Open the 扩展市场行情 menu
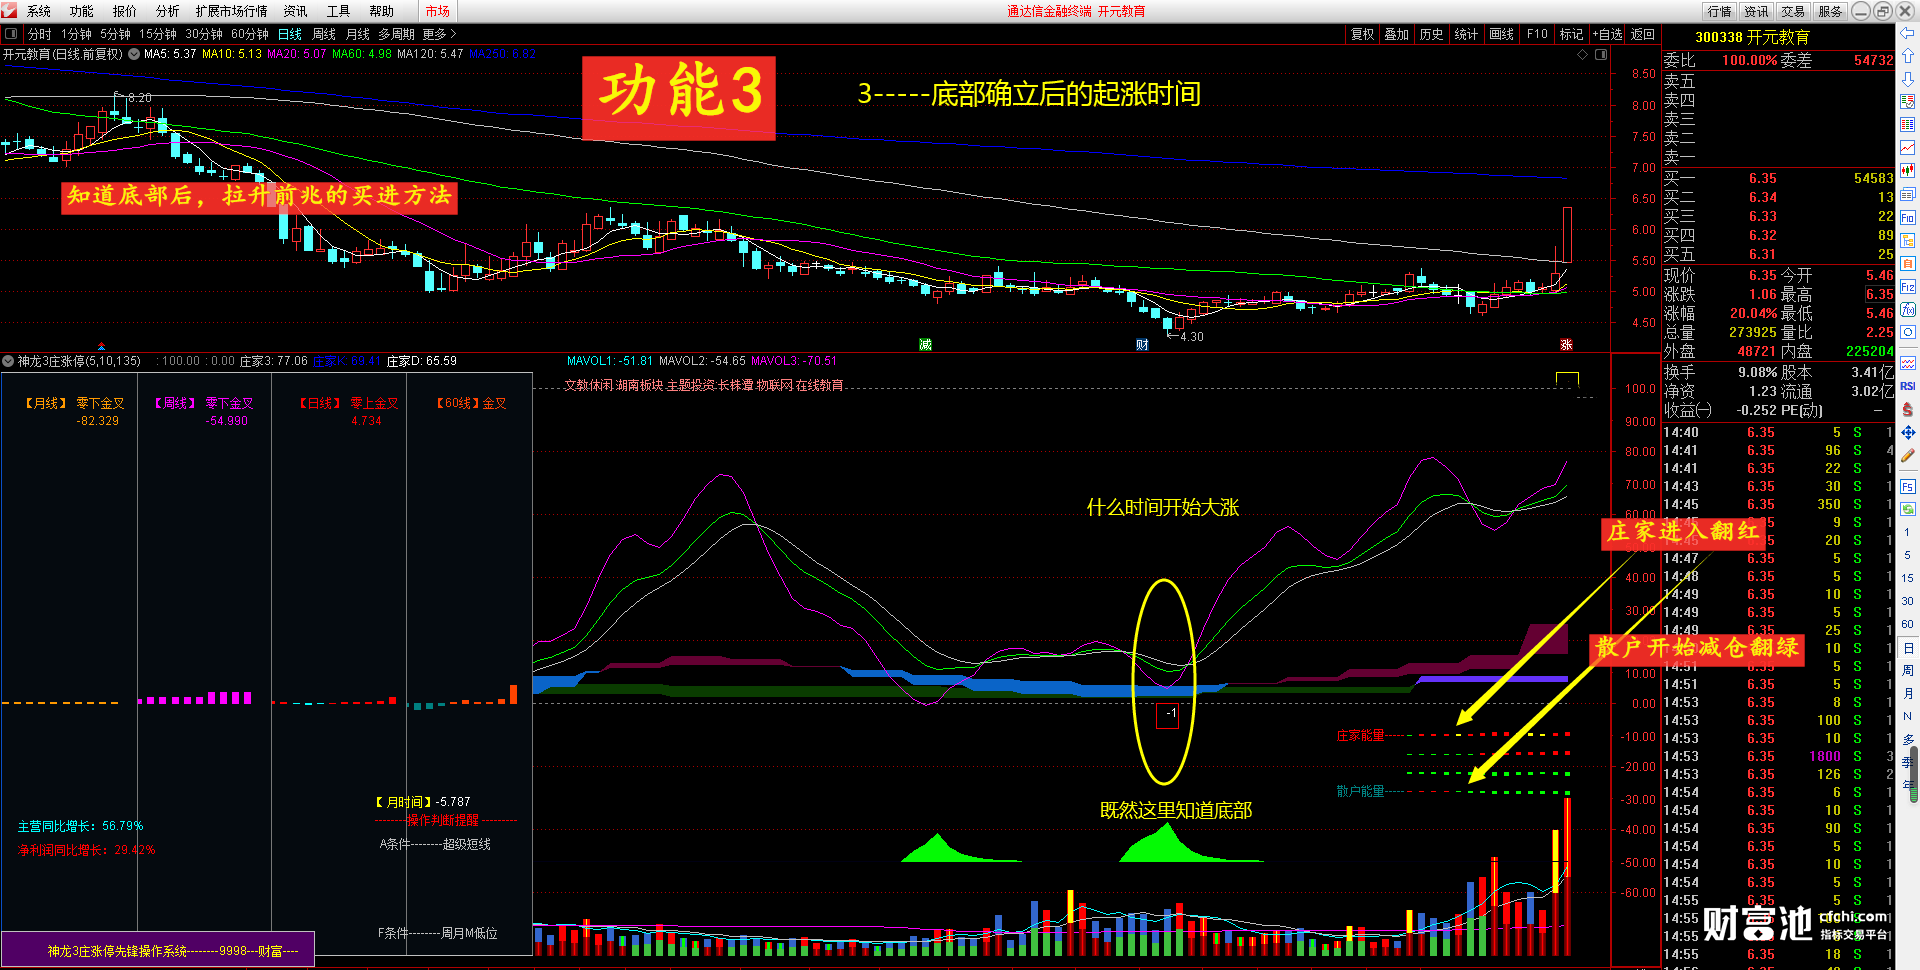1920x970 pixels. coord(232,11)
